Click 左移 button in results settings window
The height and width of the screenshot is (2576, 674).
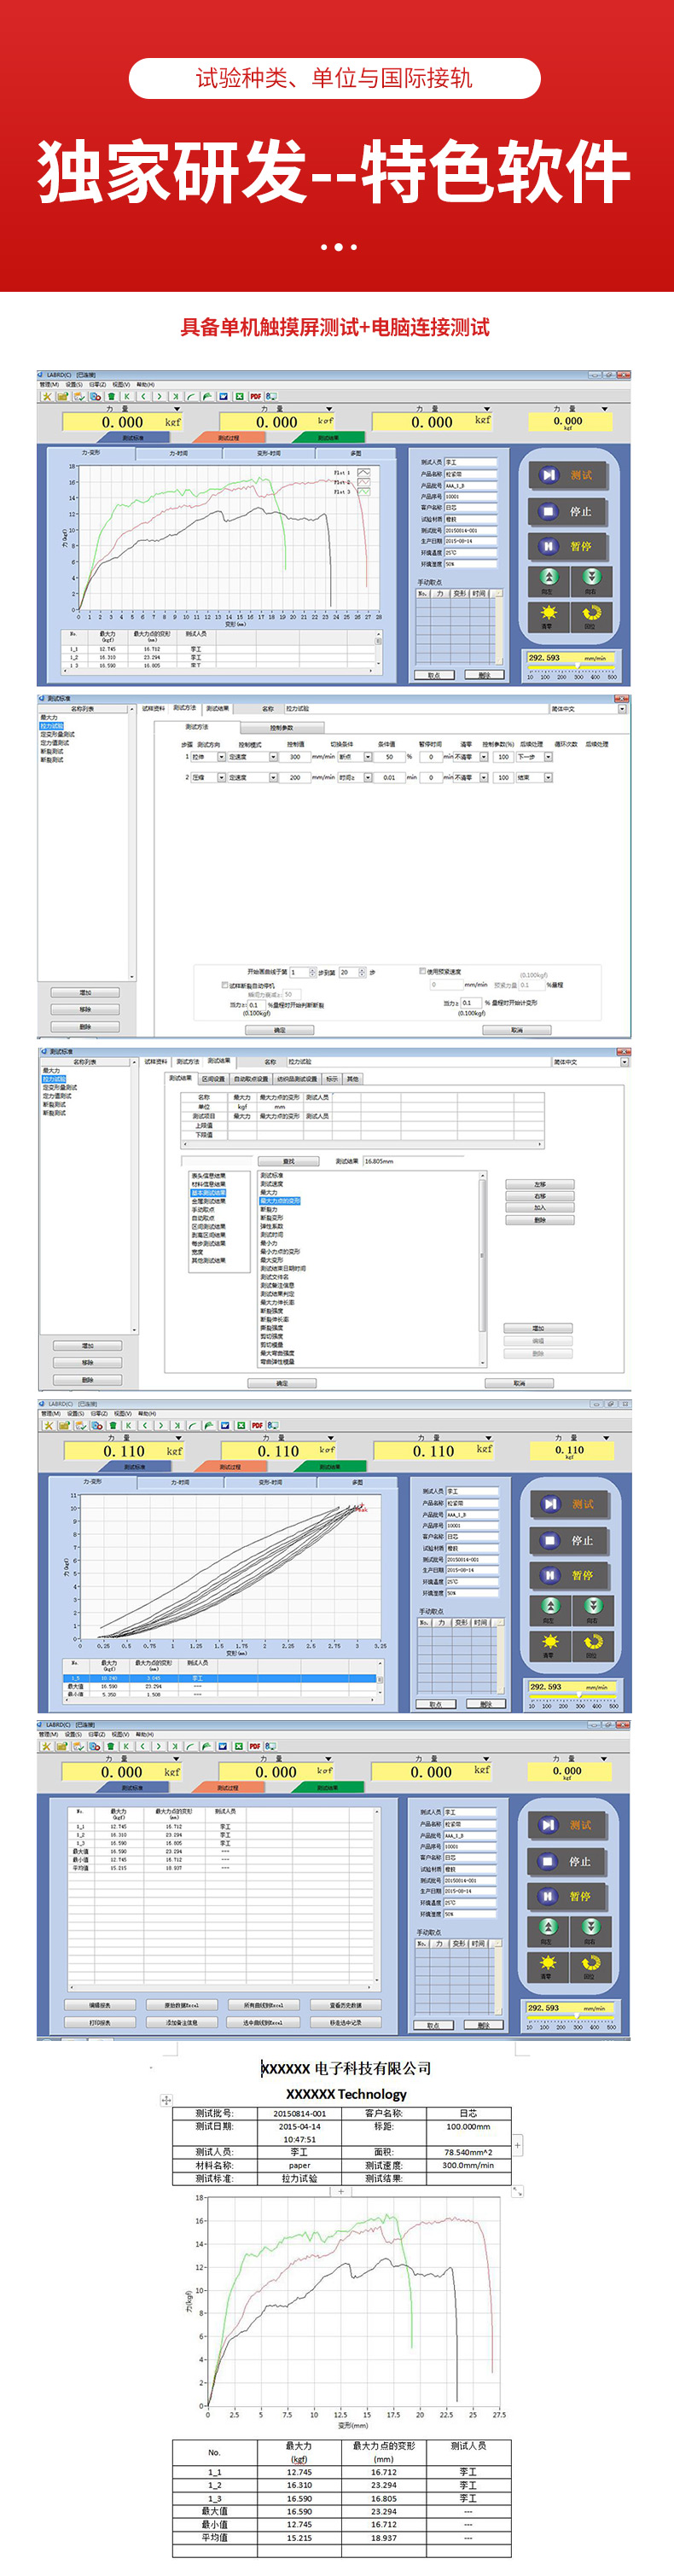coord(540,1184)
